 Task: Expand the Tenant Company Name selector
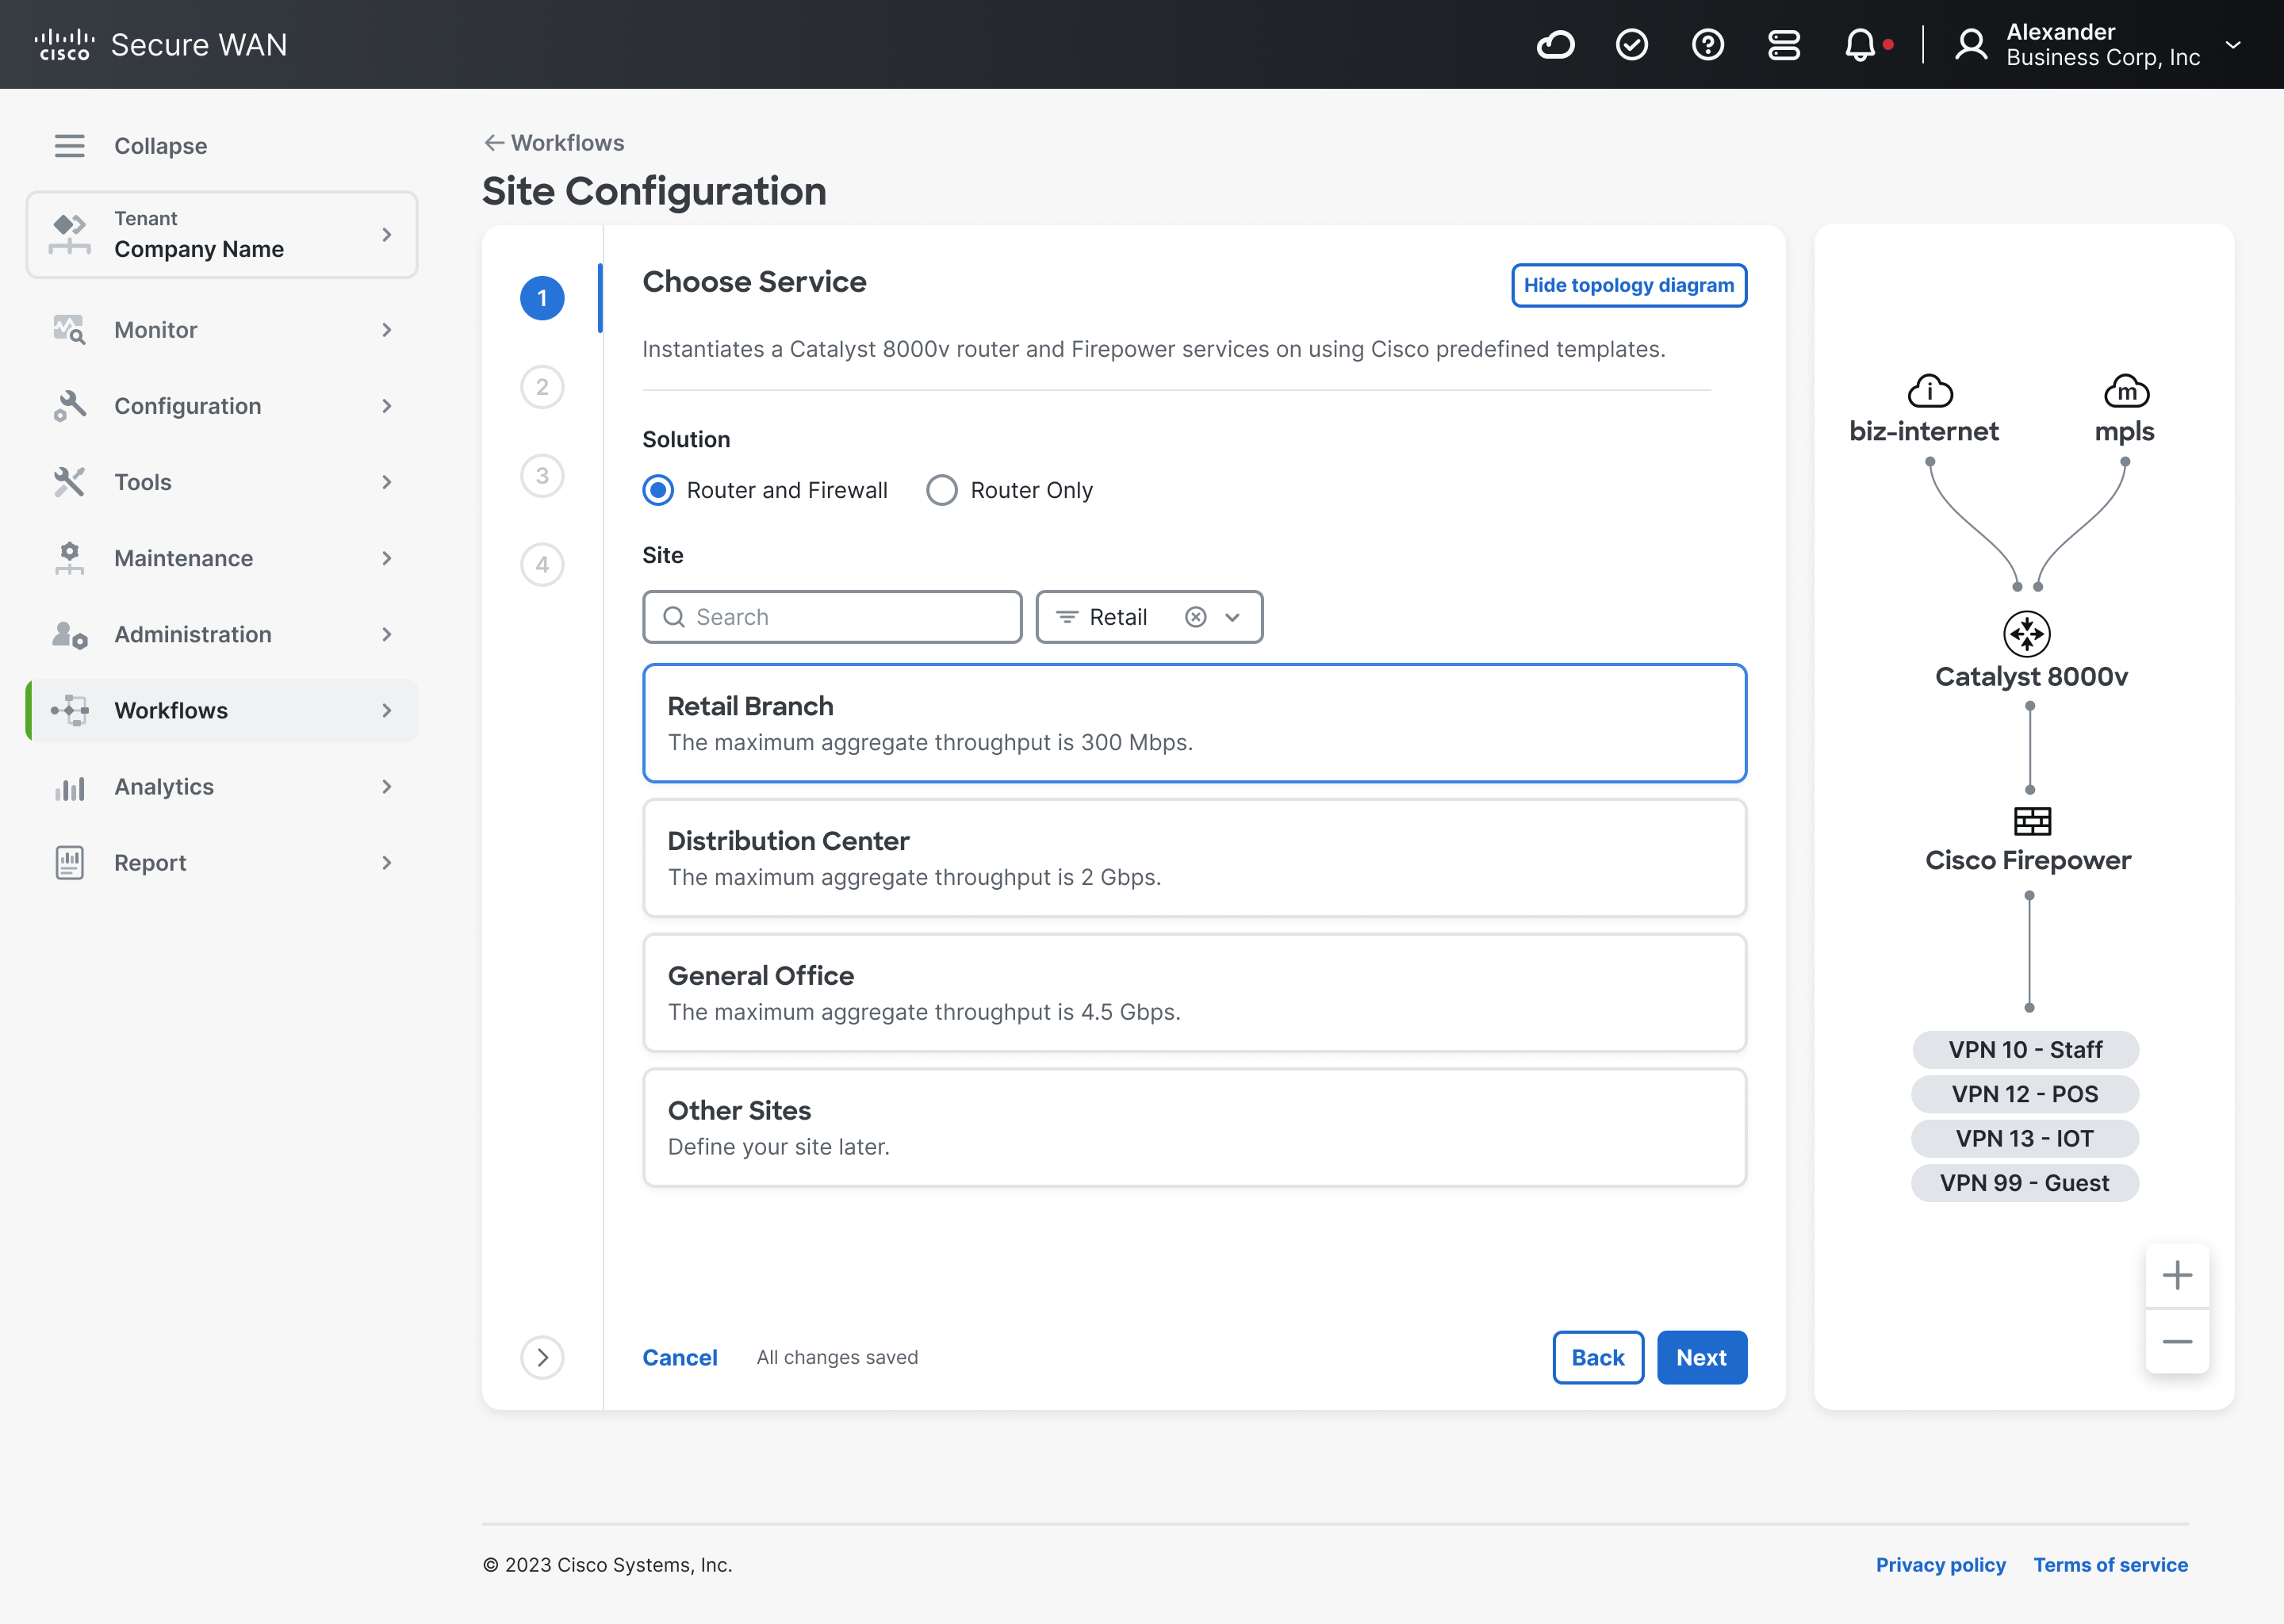tap(221, 235)
